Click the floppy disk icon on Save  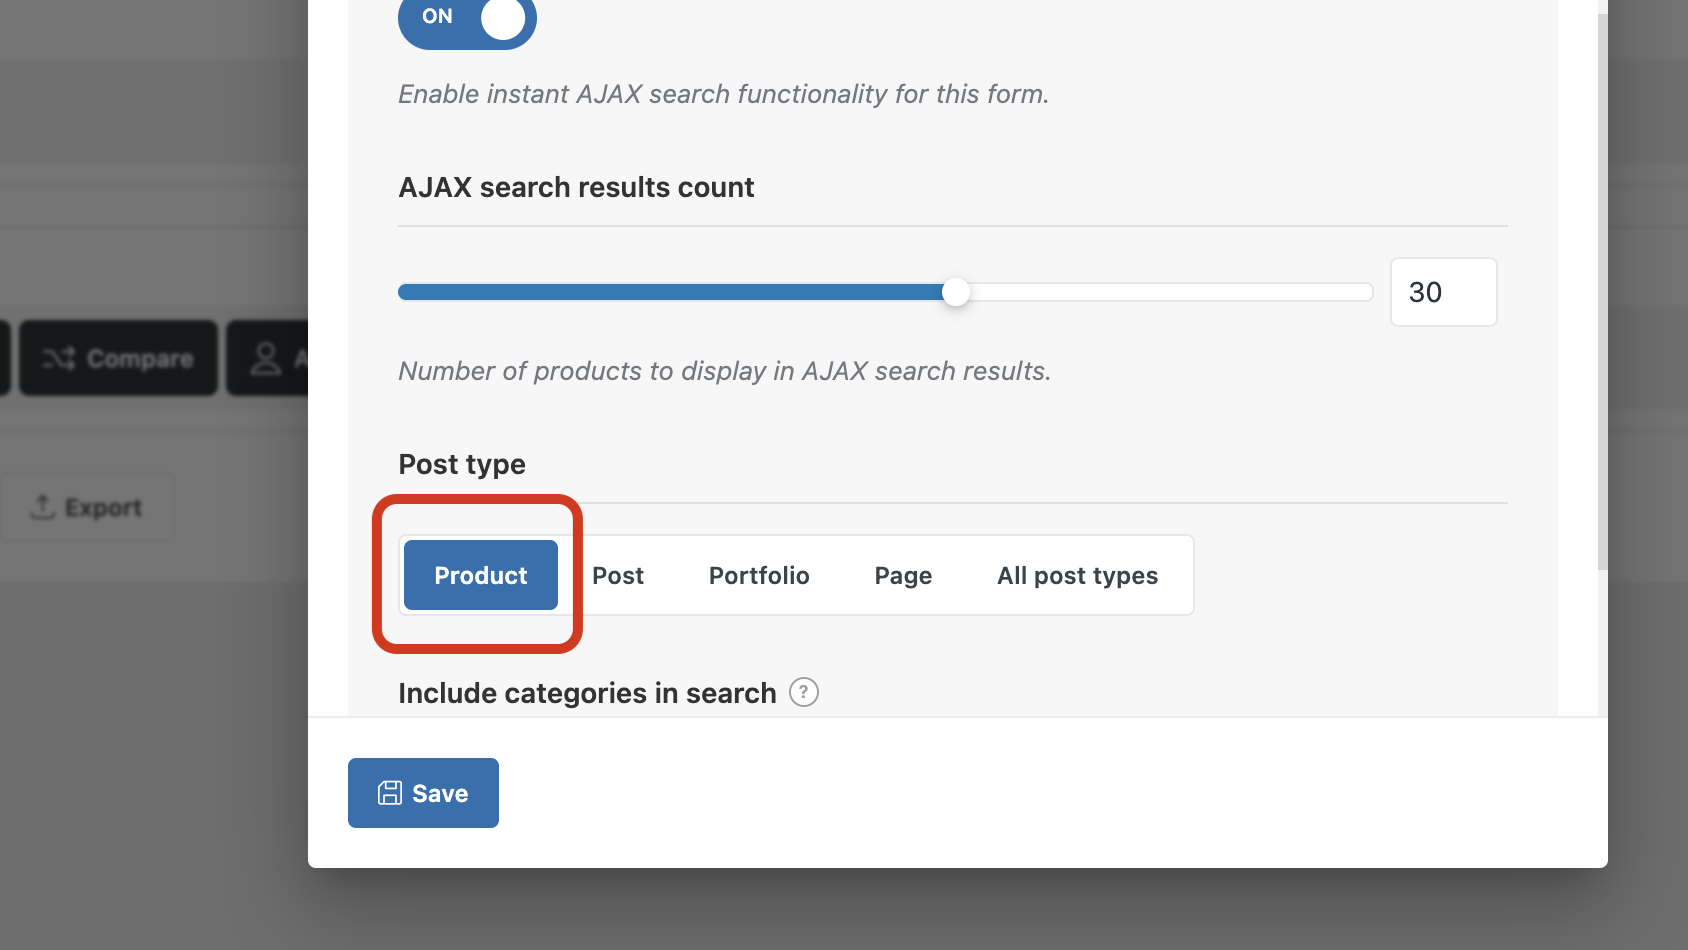pos(390,793)
